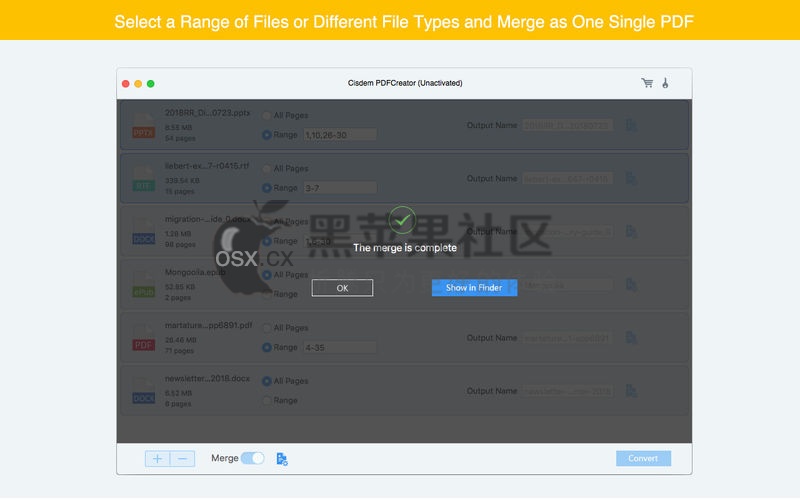This screenshot has width=800, height=500.
Task: Maximize window with green button
Action: pyautogui.click(x=151, y=84)
